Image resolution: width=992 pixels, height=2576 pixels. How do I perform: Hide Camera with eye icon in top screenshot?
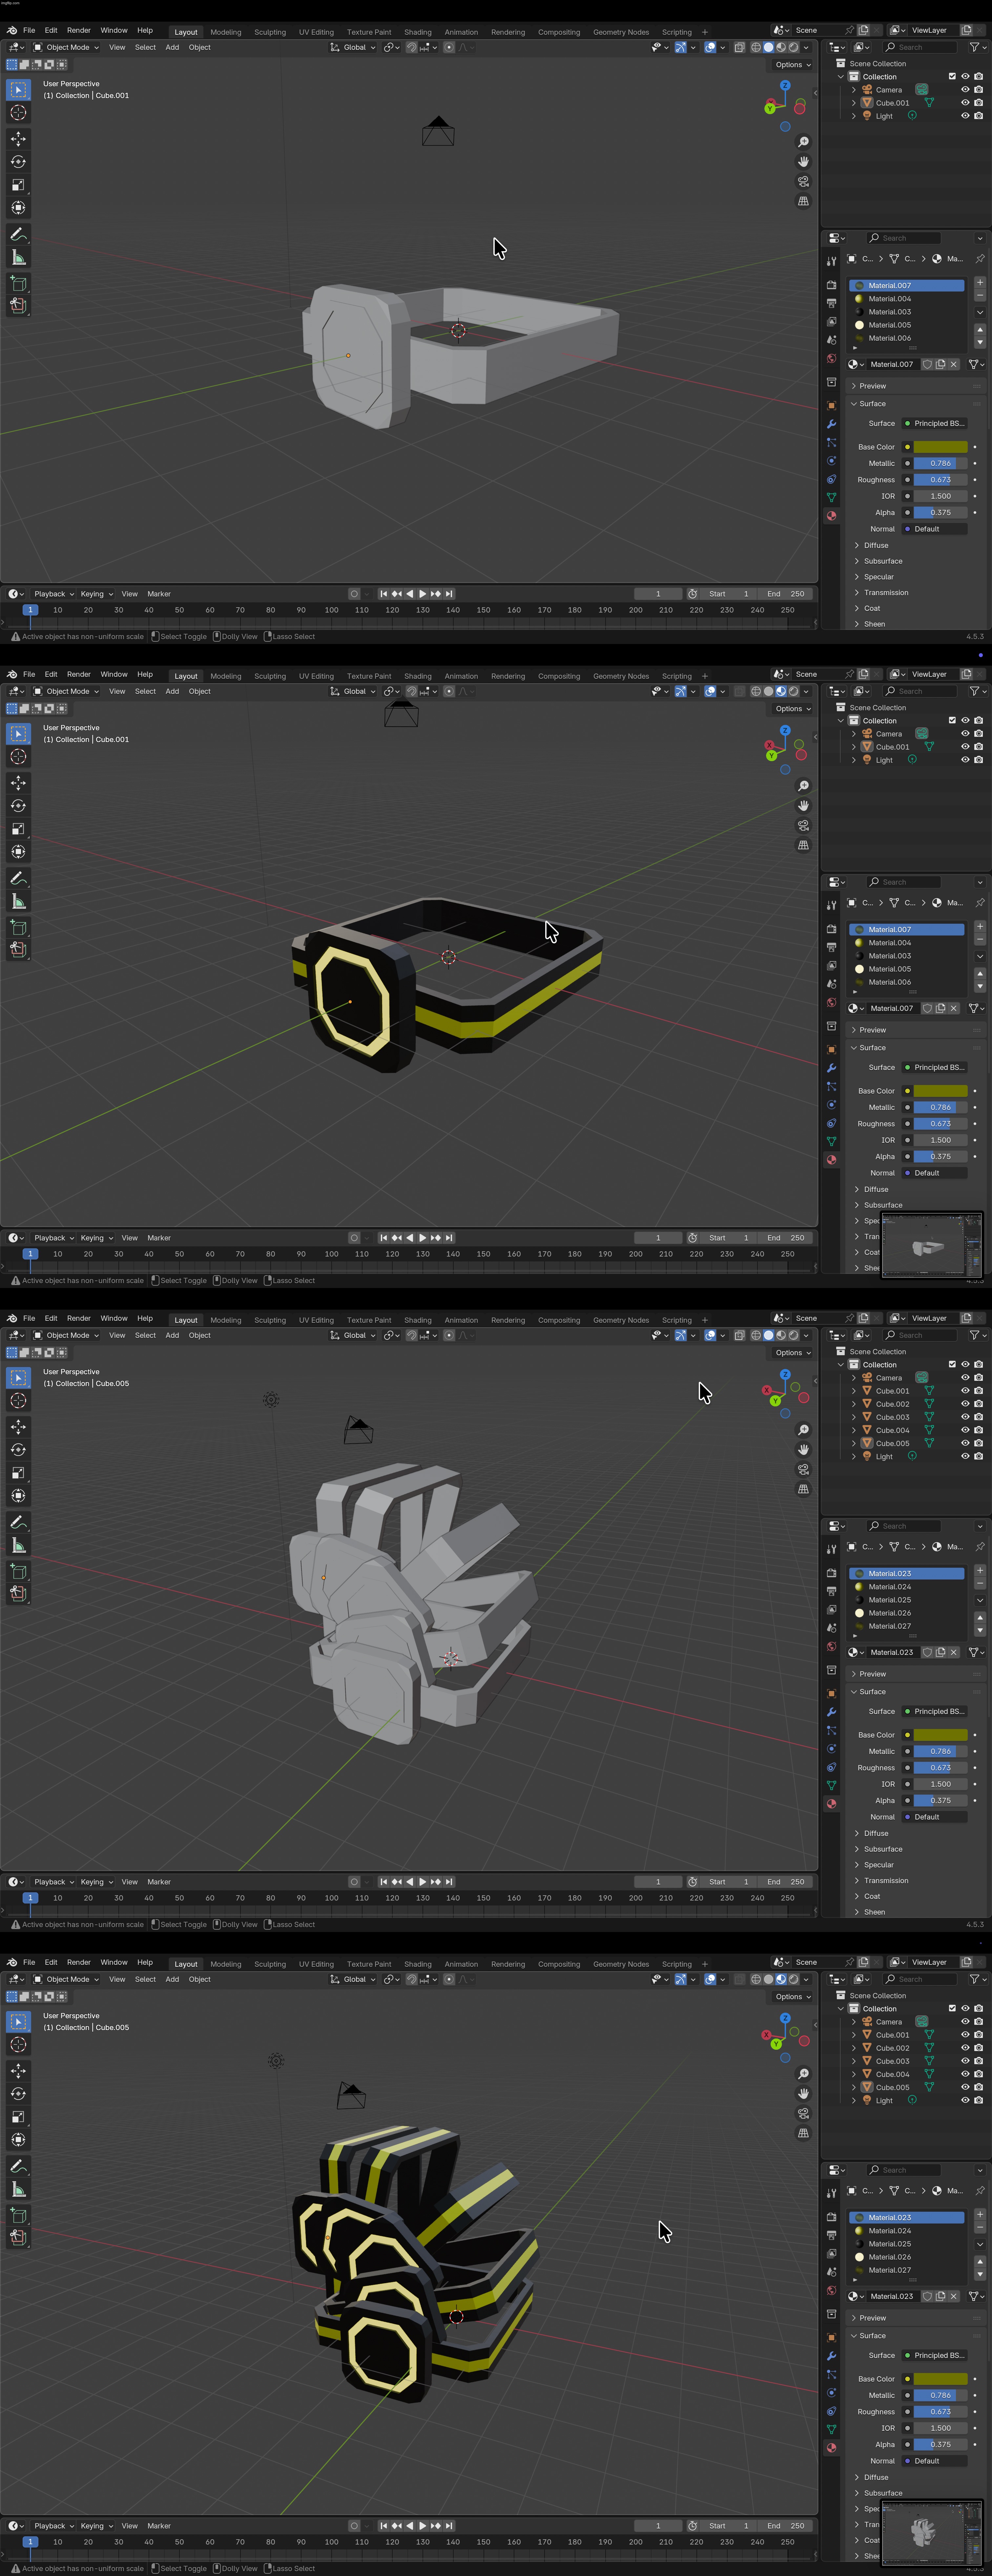(x=965, y=90)
